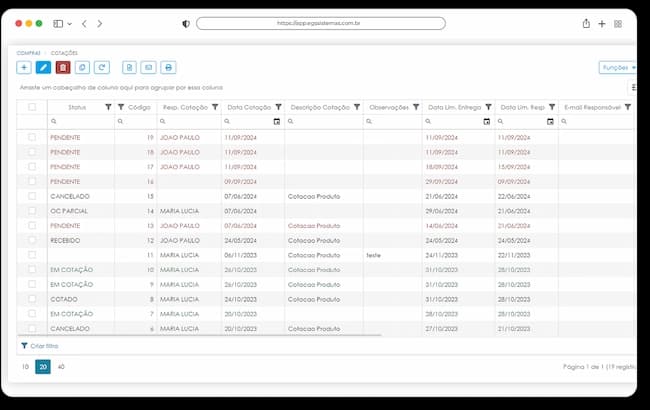Click the COMPRAS breadcrumb
Viewport: 650px width, 410px height.
point(28,53)
